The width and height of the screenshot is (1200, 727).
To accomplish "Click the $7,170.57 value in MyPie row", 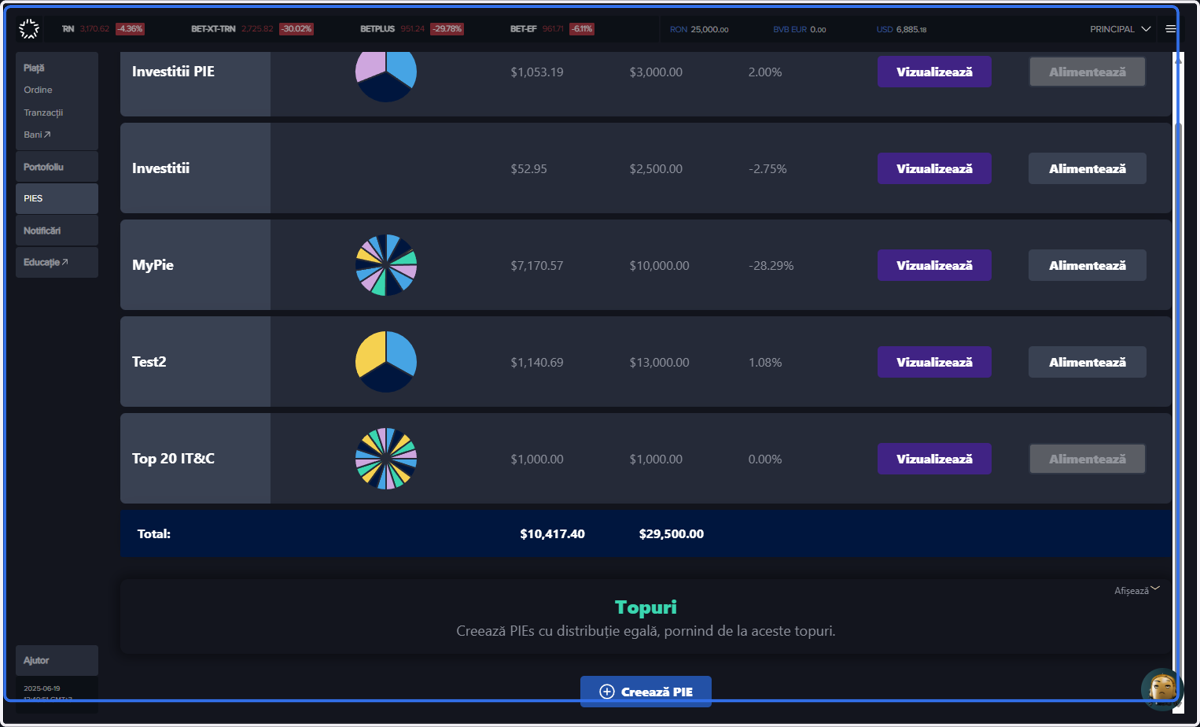I will [537, 265].
